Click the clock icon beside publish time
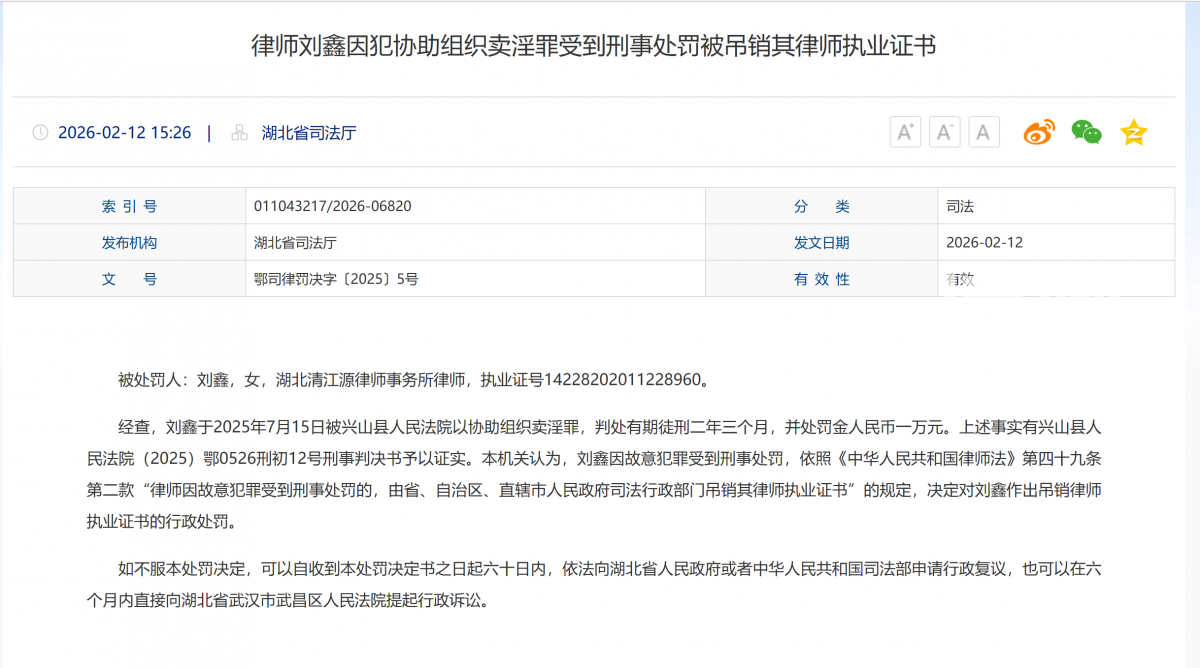This screenshot has width=1200, height=668. [40, 133]
